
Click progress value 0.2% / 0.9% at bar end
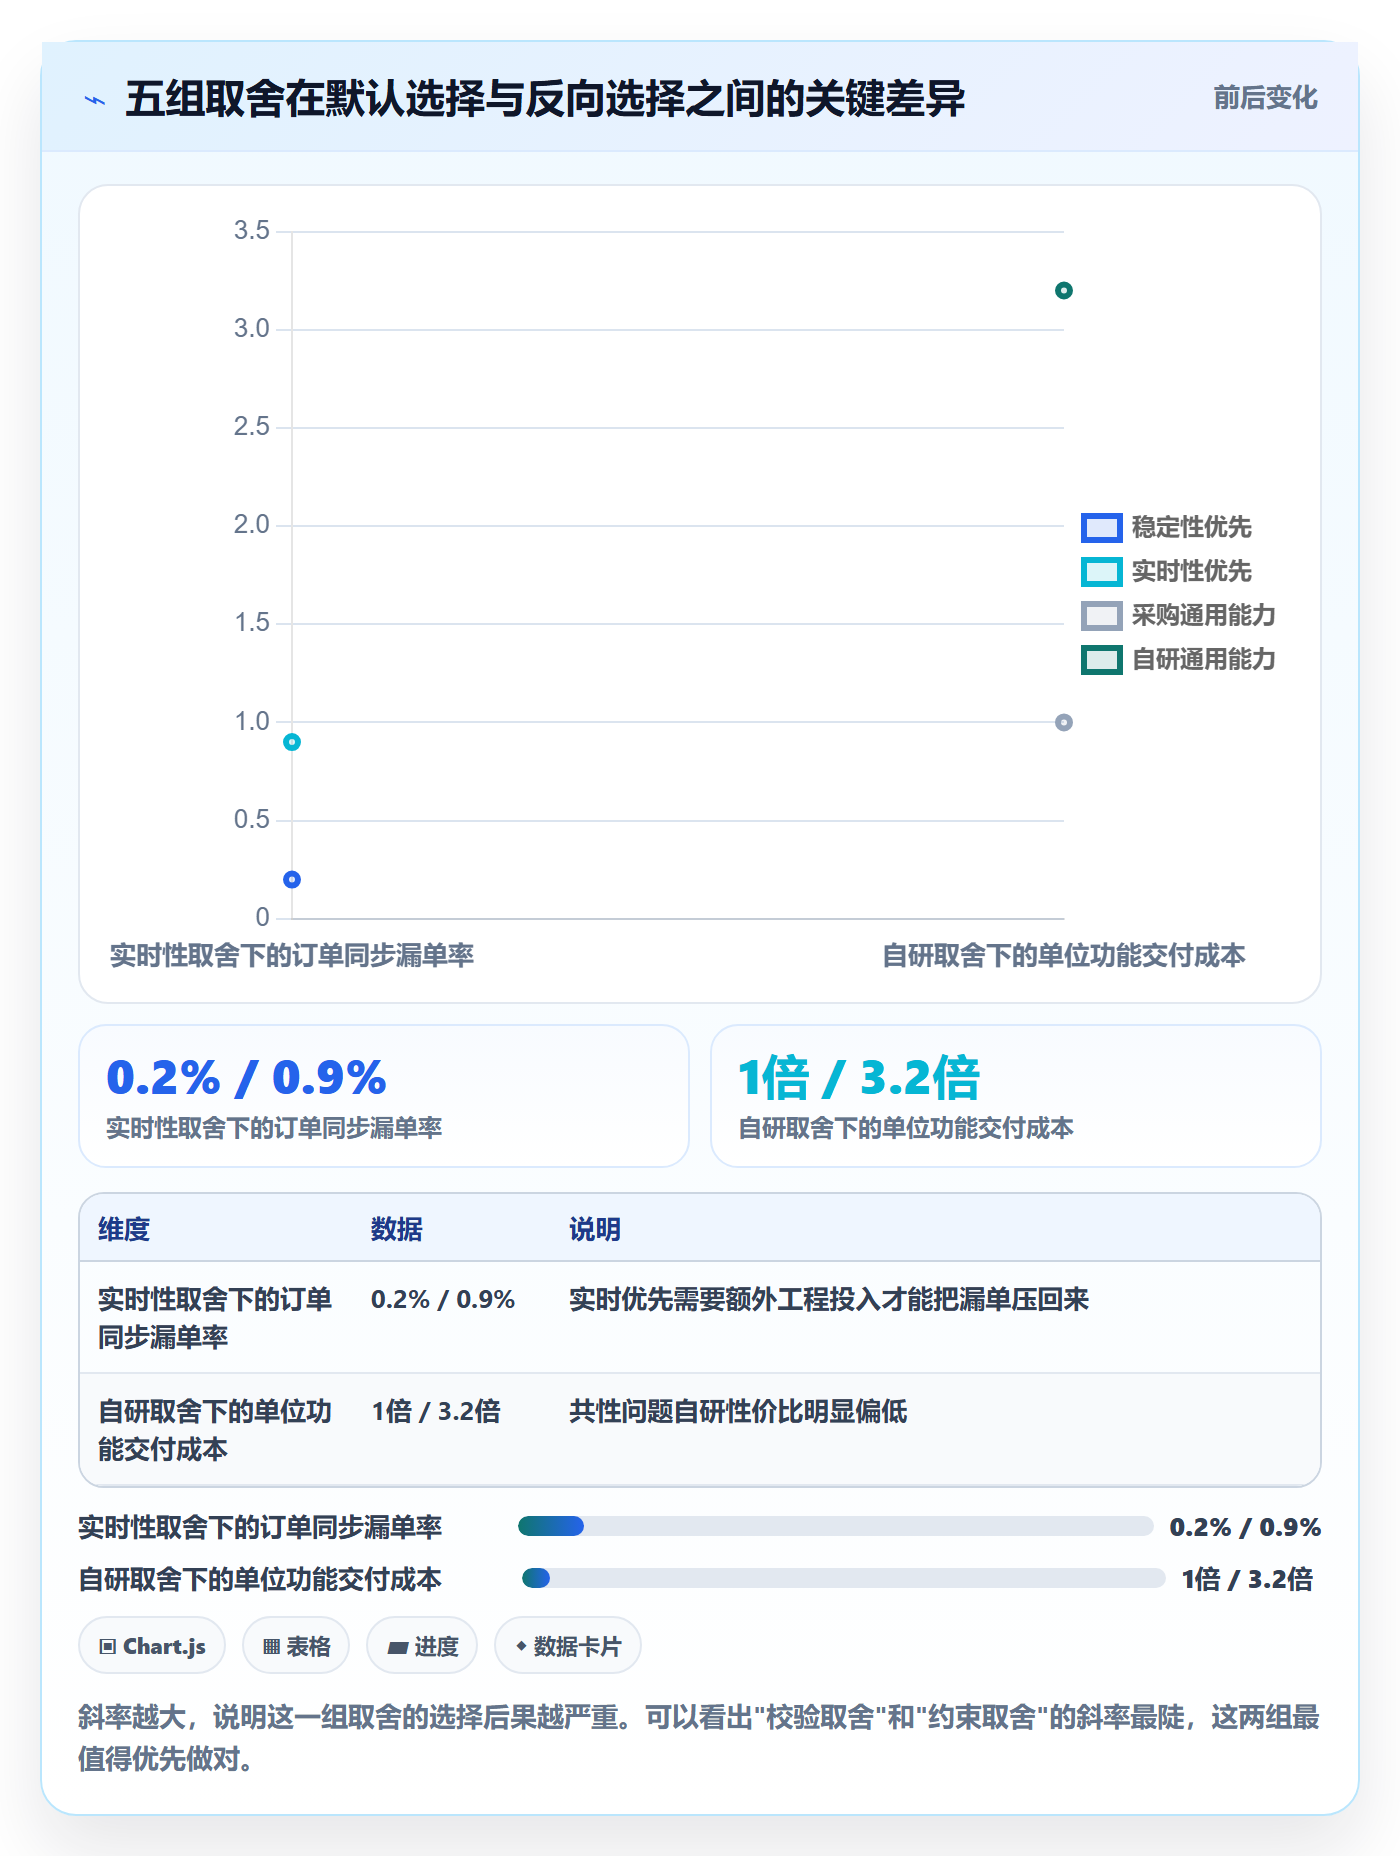pos(1245,1527)
